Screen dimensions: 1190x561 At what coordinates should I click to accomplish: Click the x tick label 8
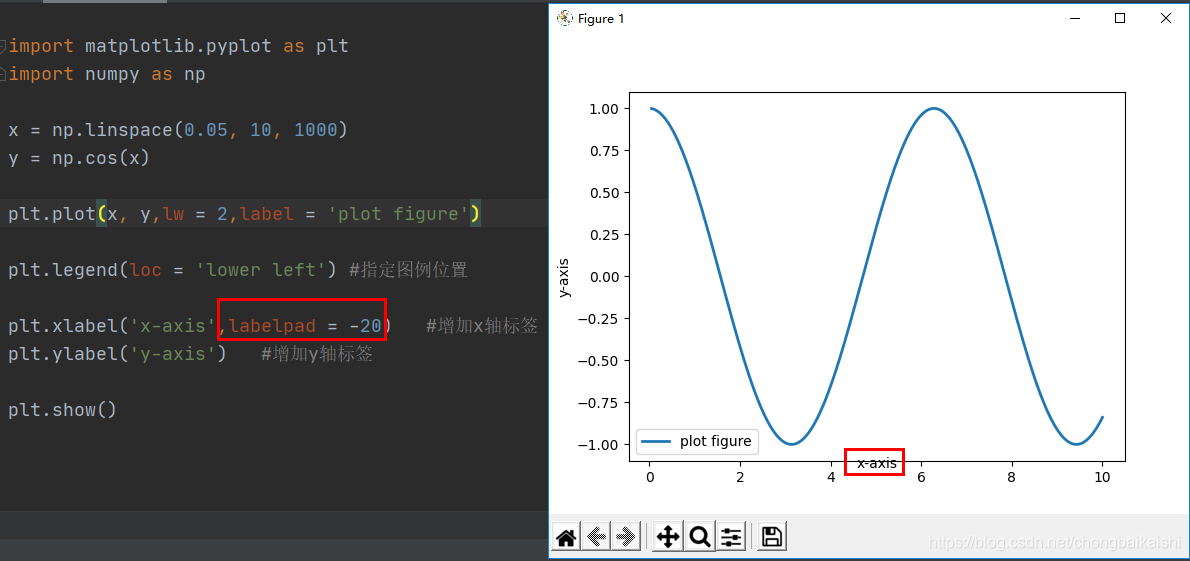tap(1012, 477)
